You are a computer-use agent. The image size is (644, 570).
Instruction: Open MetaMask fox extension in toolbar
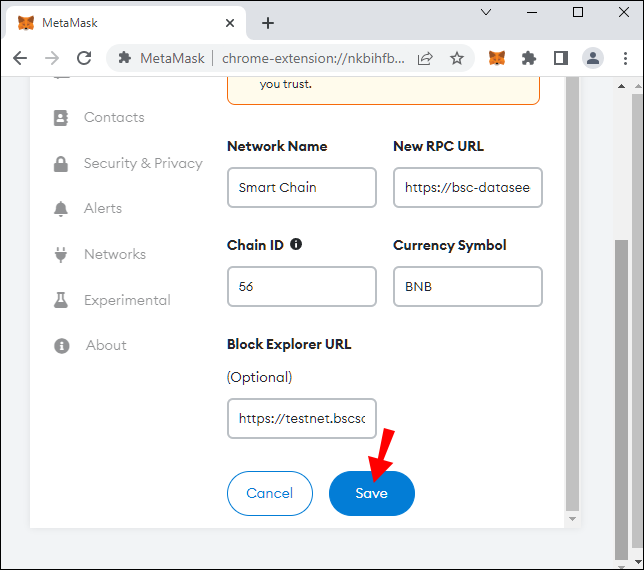(497, 58)
